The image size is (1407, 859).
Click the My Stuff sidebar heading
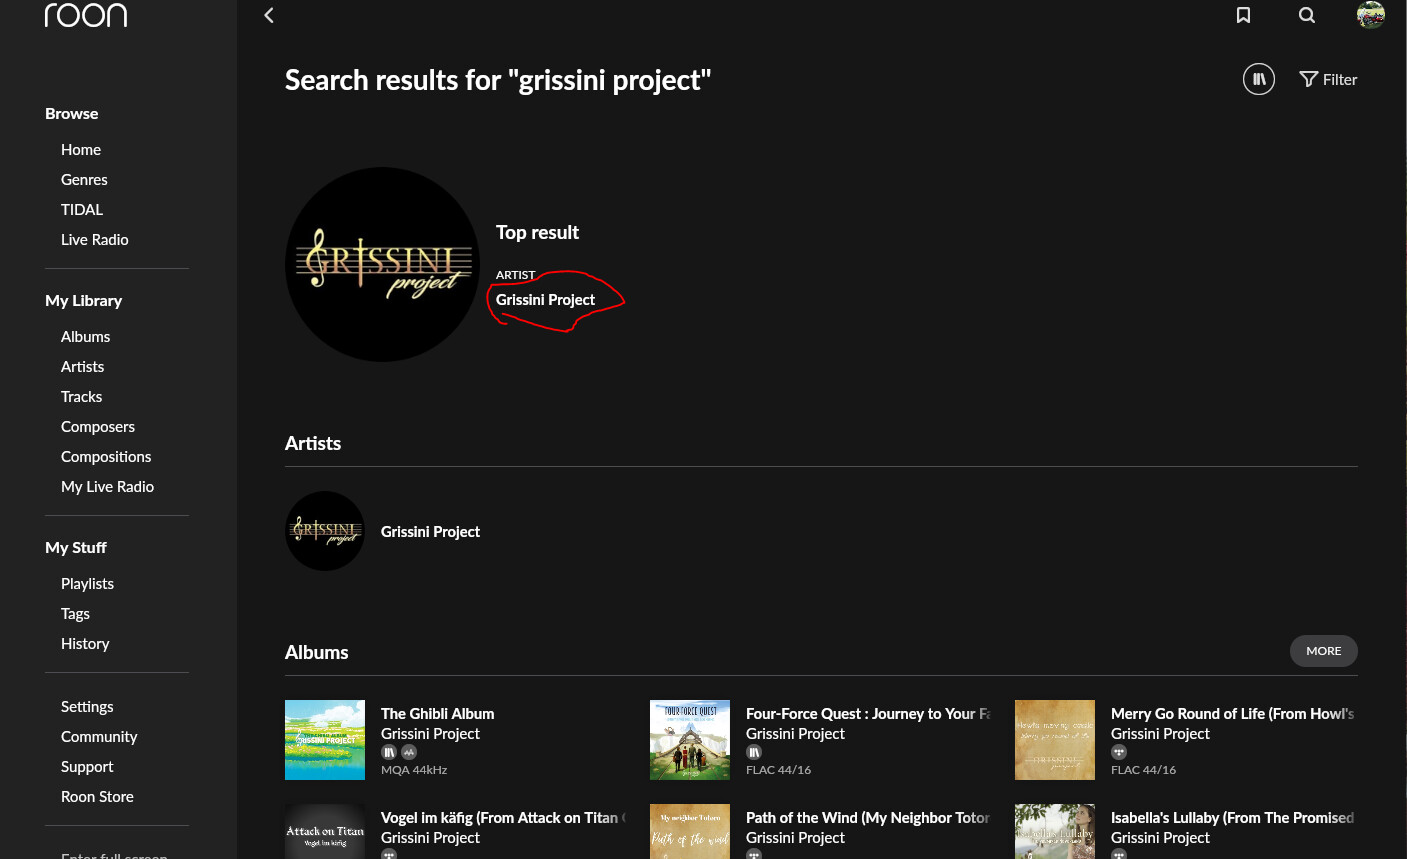(76, 548)
